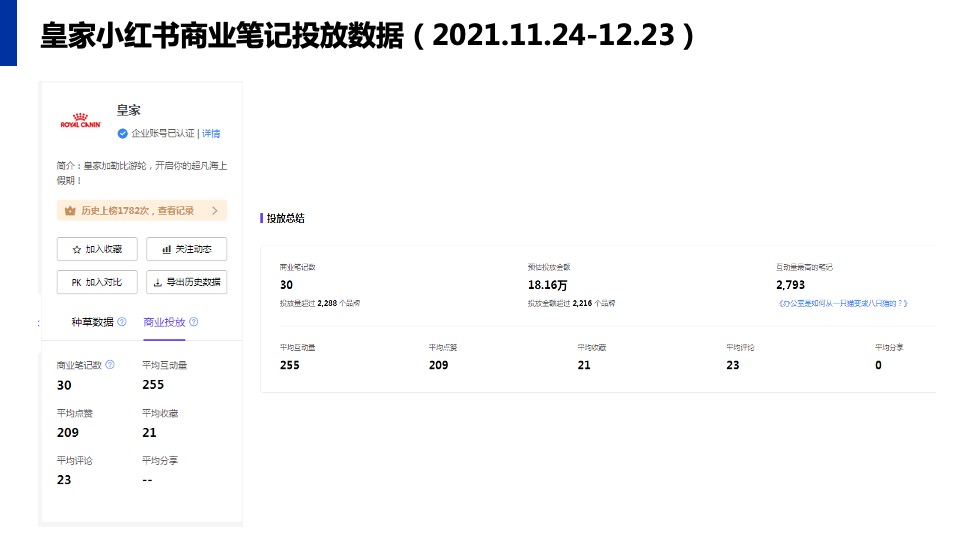Screen dimensions: 960x540
Task: Click the PK 加入对比 button
Action: click(x=97, y=282)
